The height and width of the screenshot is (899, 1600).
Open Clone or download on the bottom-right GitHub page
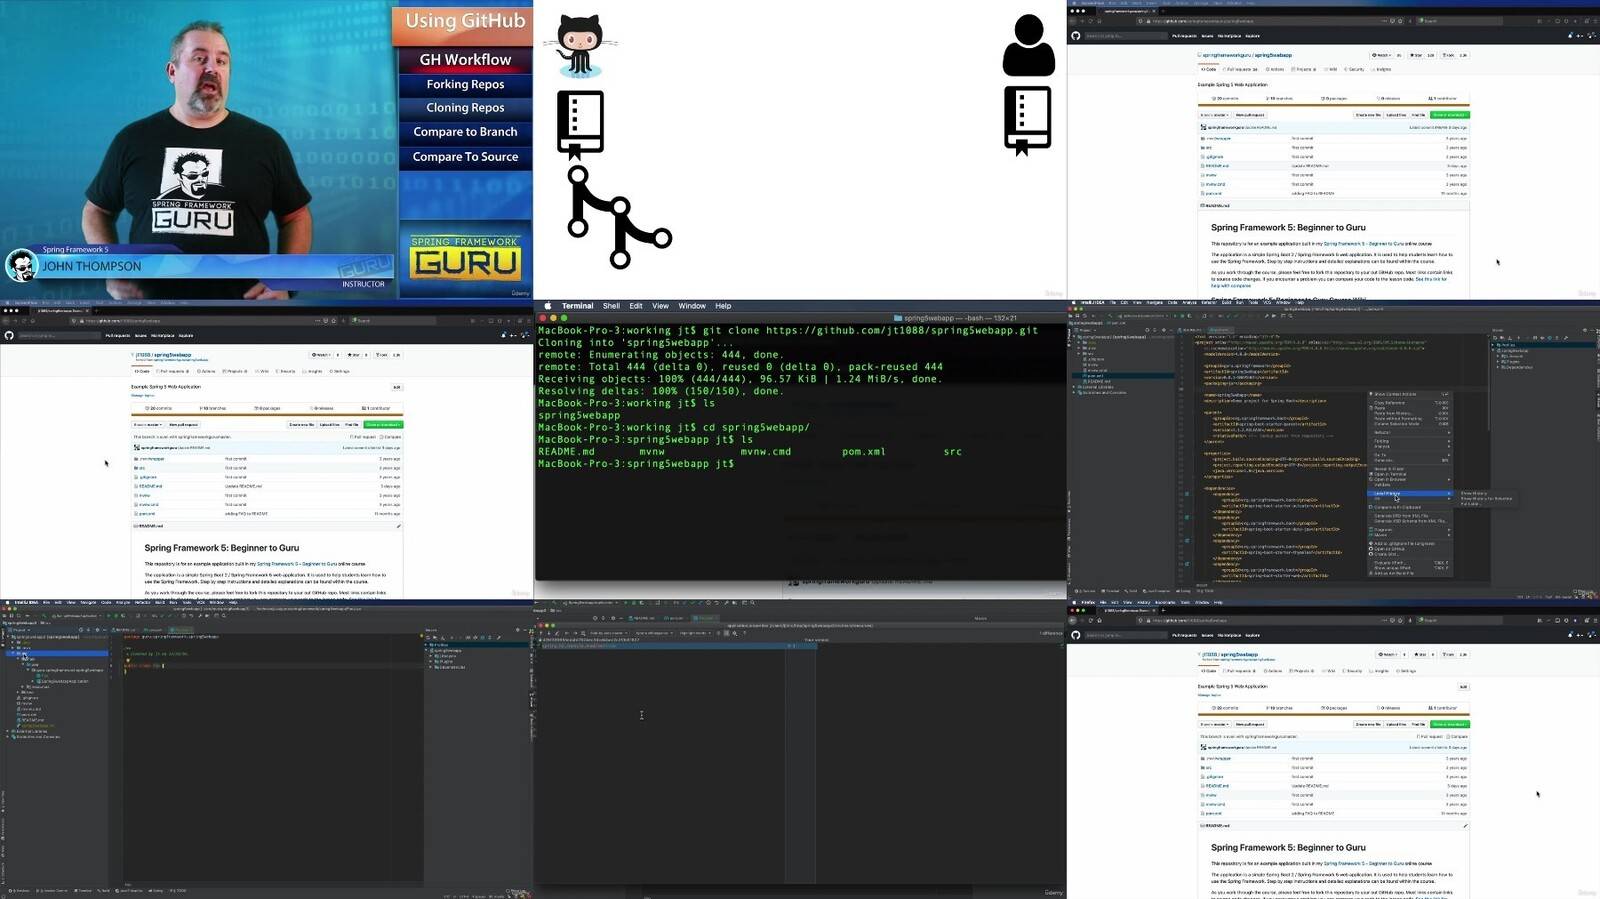click(x=1449, y=724)
